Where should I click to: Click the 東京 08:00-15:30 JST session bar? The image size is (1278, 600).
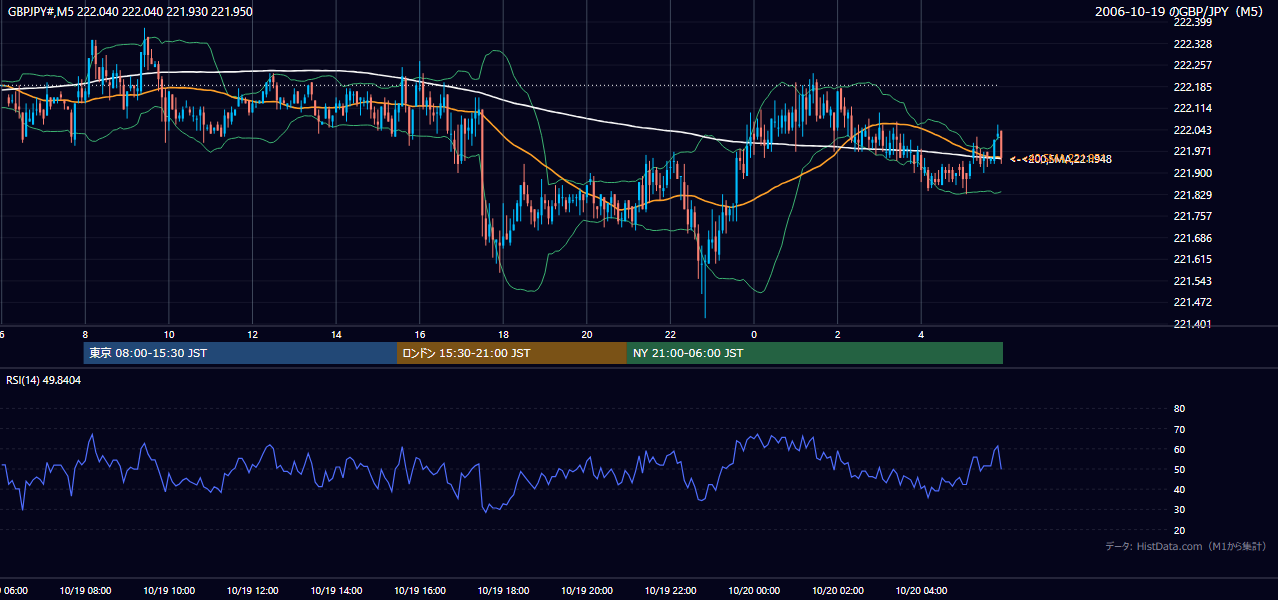click(x=240, y=353)
